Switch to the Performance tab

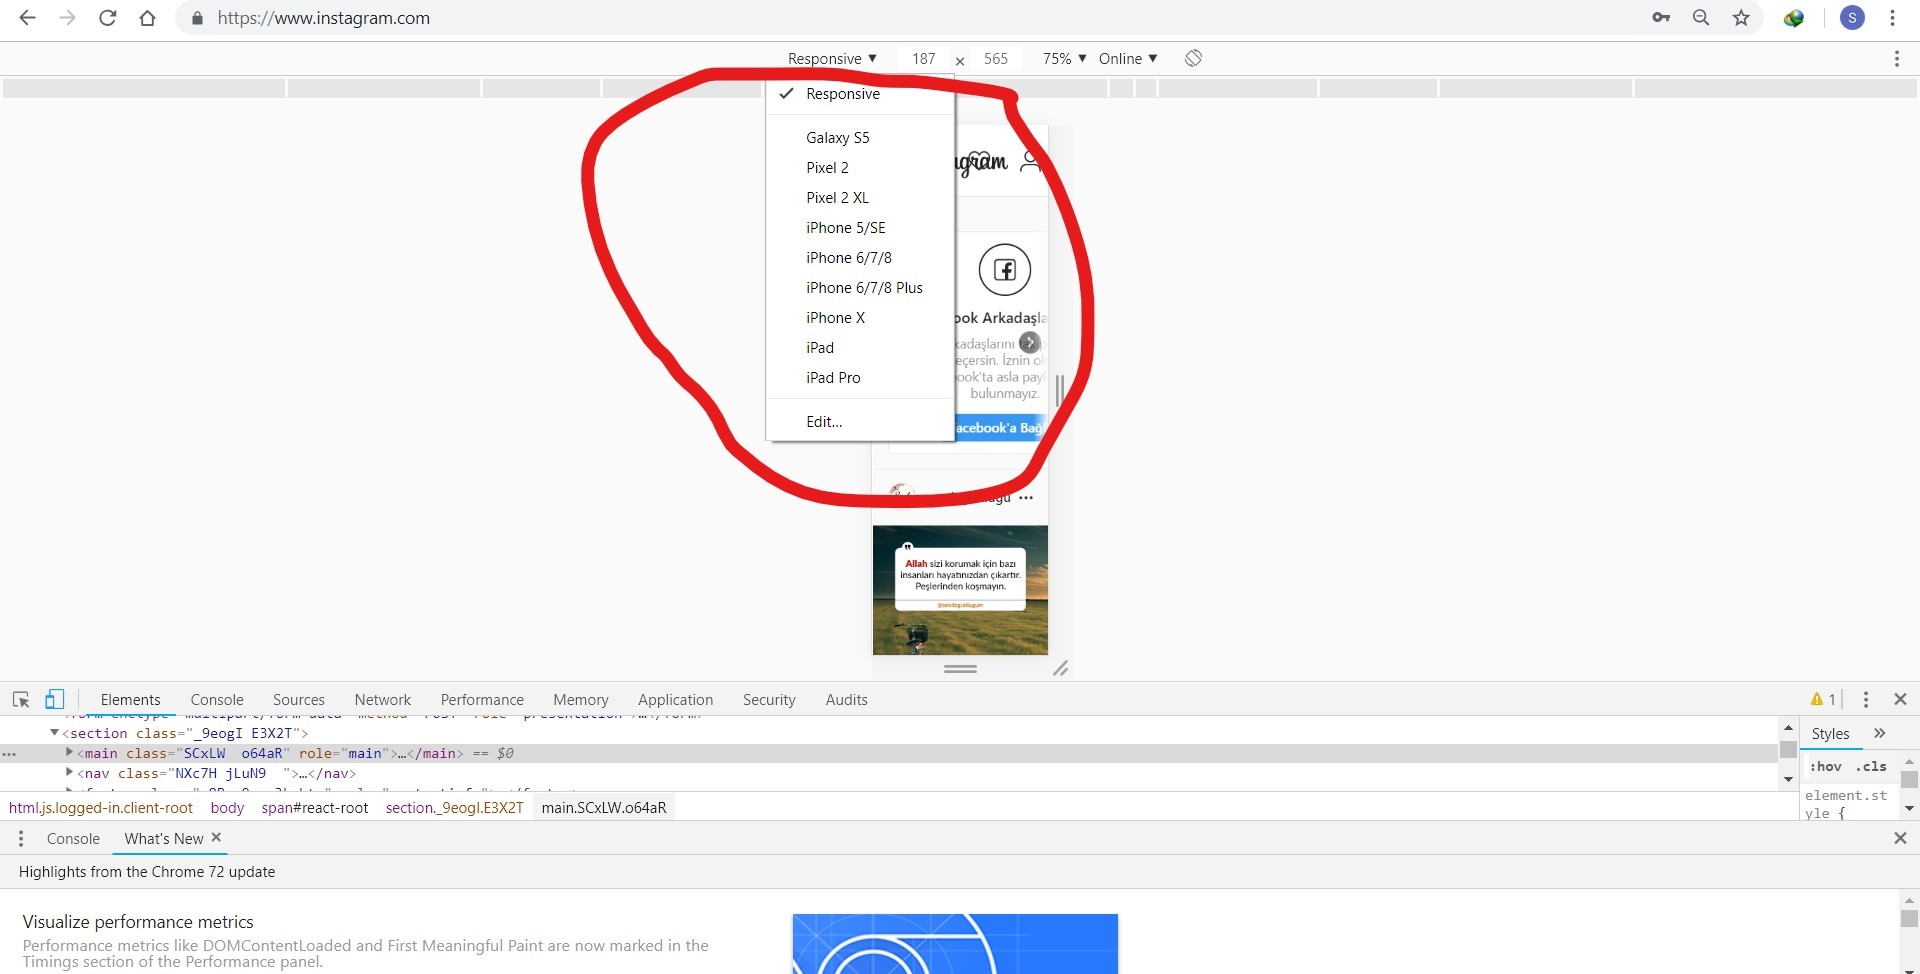click(x=482, y=700)
